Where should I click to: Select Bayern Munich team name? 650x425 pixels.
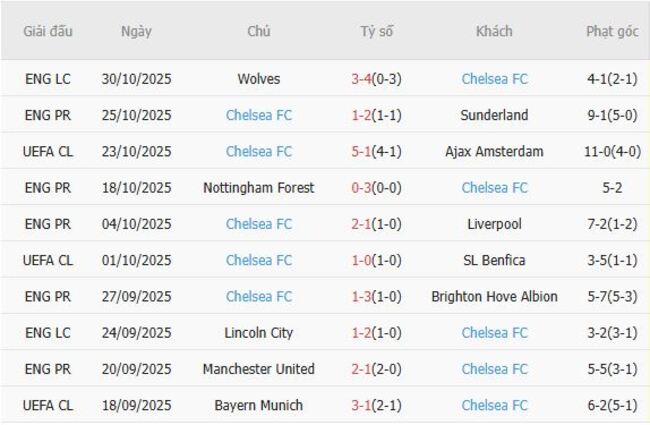[x=259, y=405]
